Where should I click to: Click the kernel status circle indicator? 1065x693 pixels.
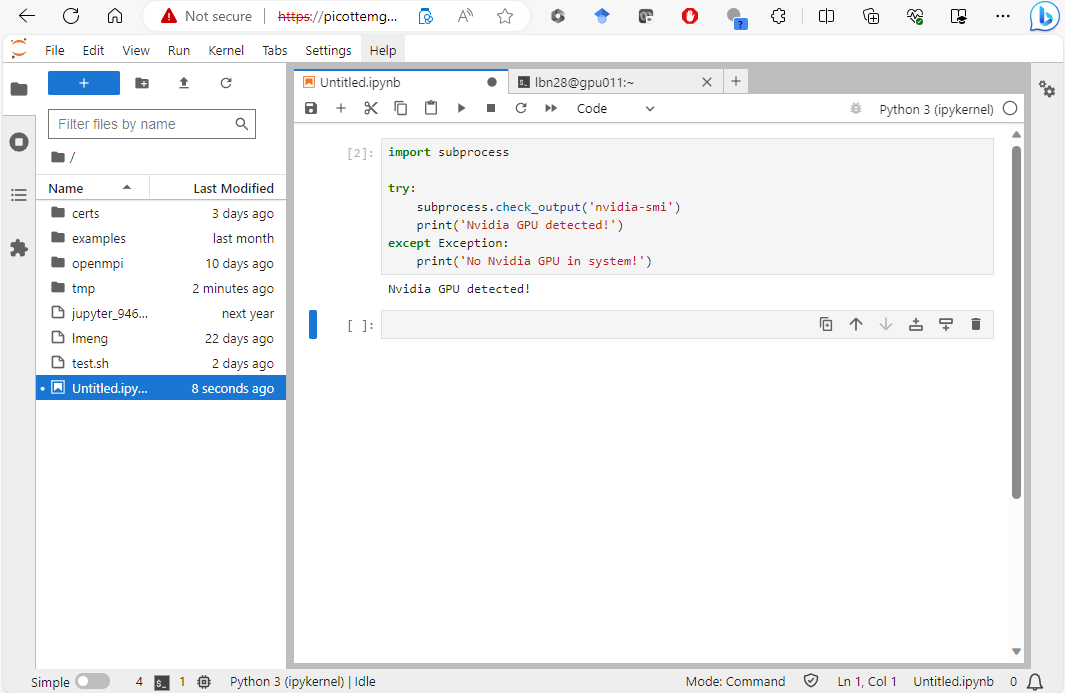coord(1010,109)
